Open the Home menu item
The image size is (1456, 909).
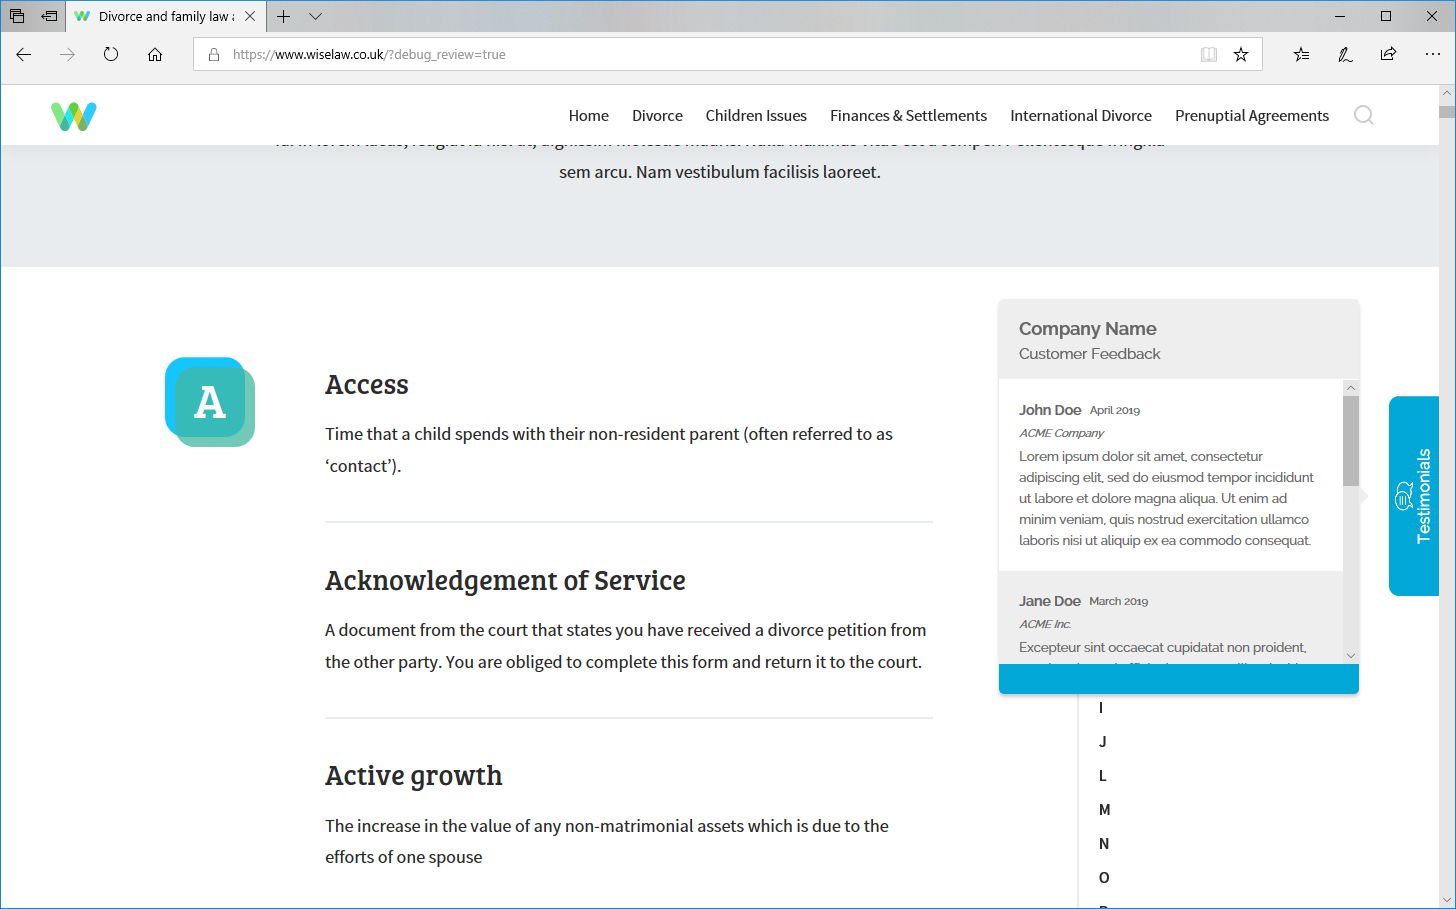(589, 116)
